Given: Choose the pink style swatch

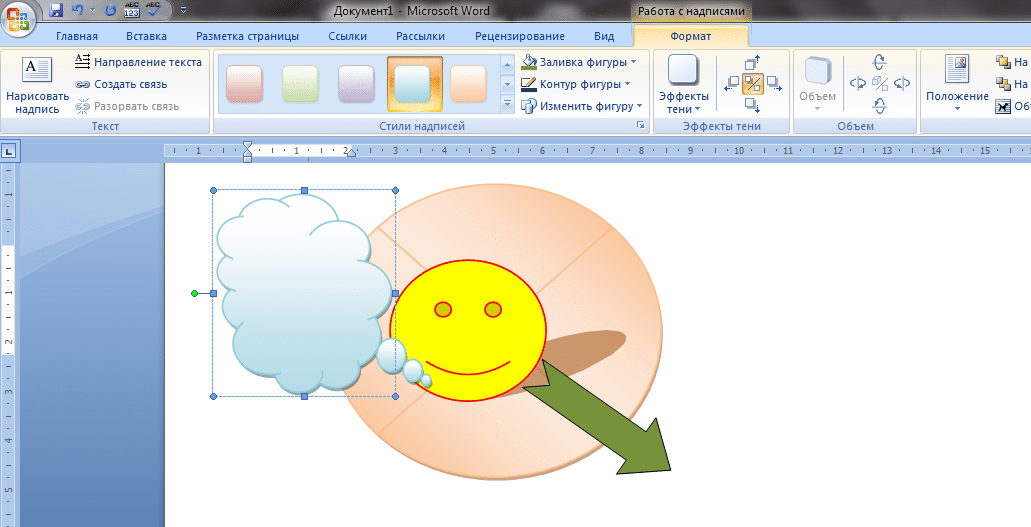Looking at the screenshot, I should (x=245, y=84).
